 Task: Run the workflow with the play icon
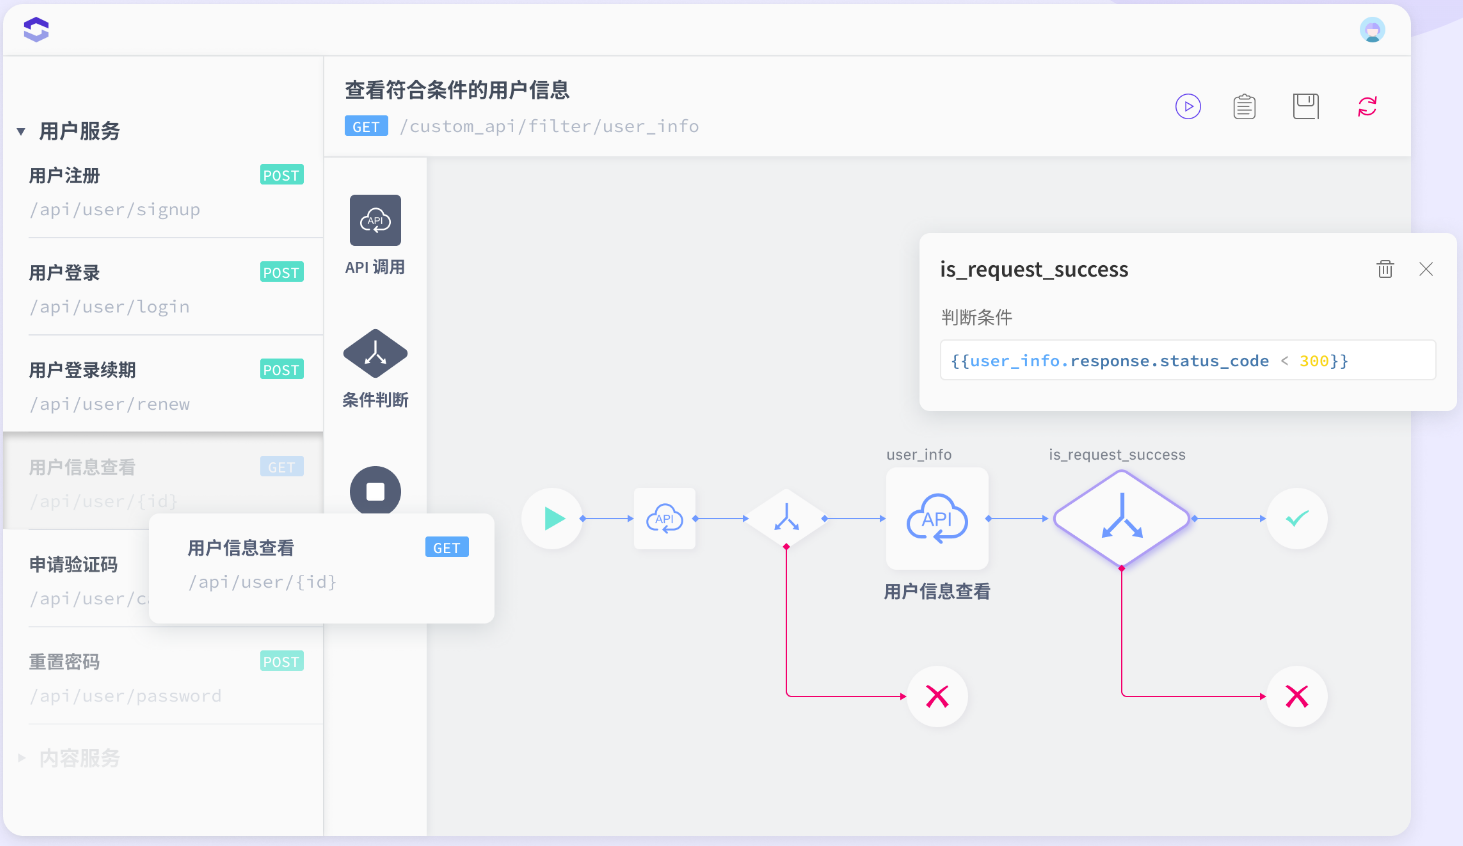pos(1188,106)
